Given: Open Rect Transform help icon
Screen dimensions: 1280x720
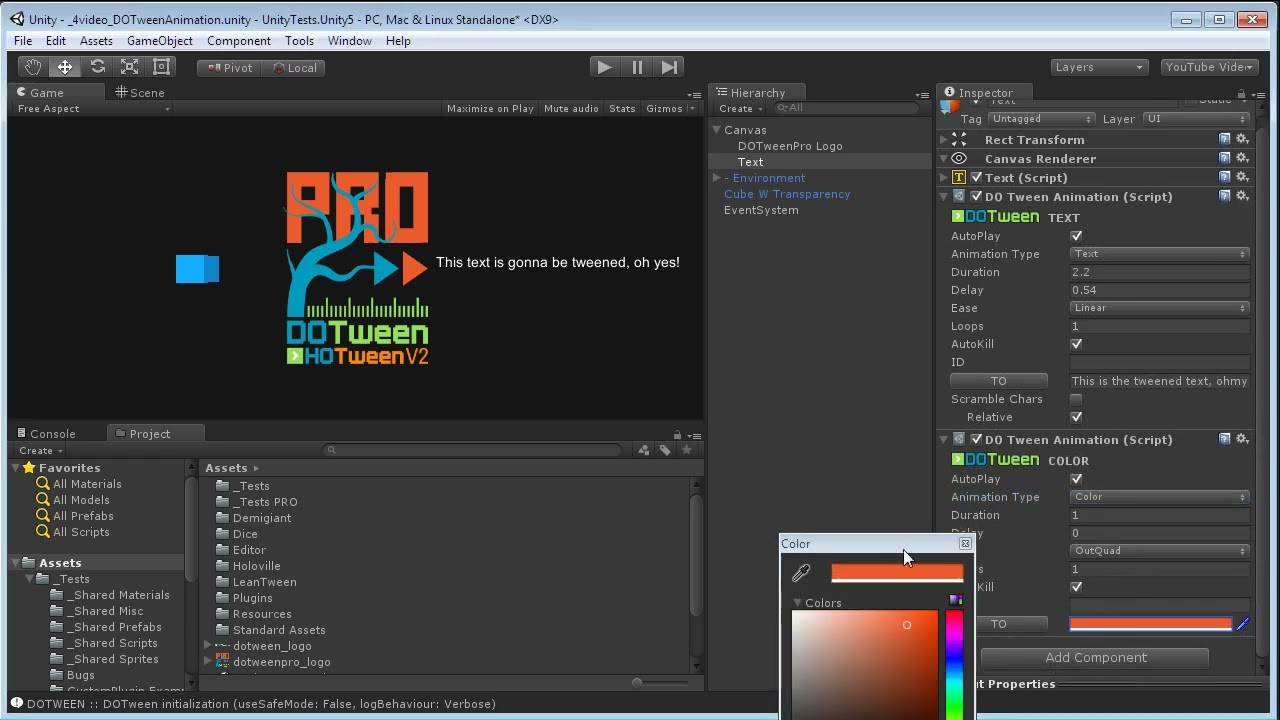Looking at the screenshot, I should [x=1224, y=140].
